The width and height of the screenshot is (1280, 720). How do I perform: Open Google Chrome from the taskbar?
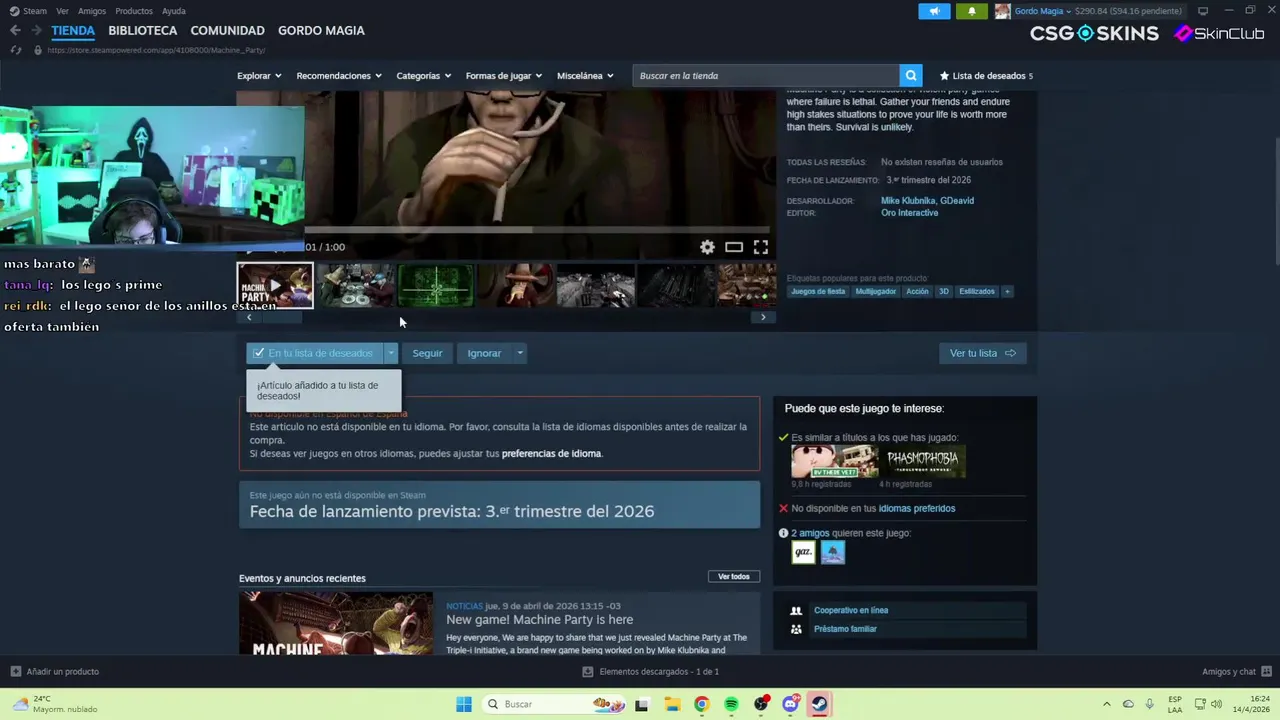[702, 704]
